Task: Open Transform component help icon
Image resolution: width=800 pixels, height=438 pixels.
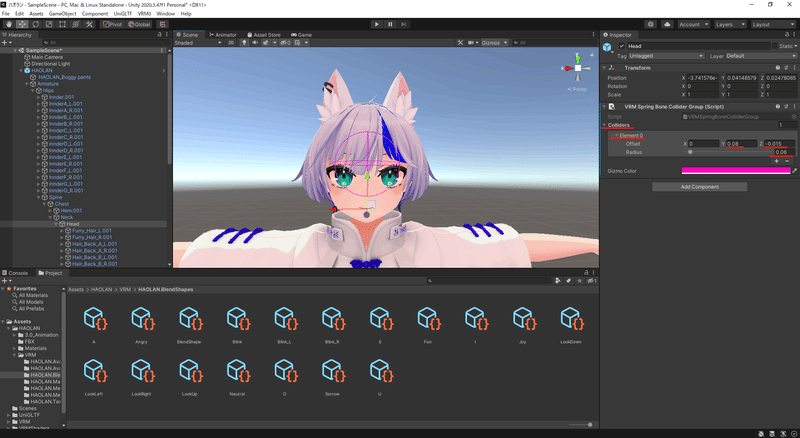Action: click(x=778, y=67)
